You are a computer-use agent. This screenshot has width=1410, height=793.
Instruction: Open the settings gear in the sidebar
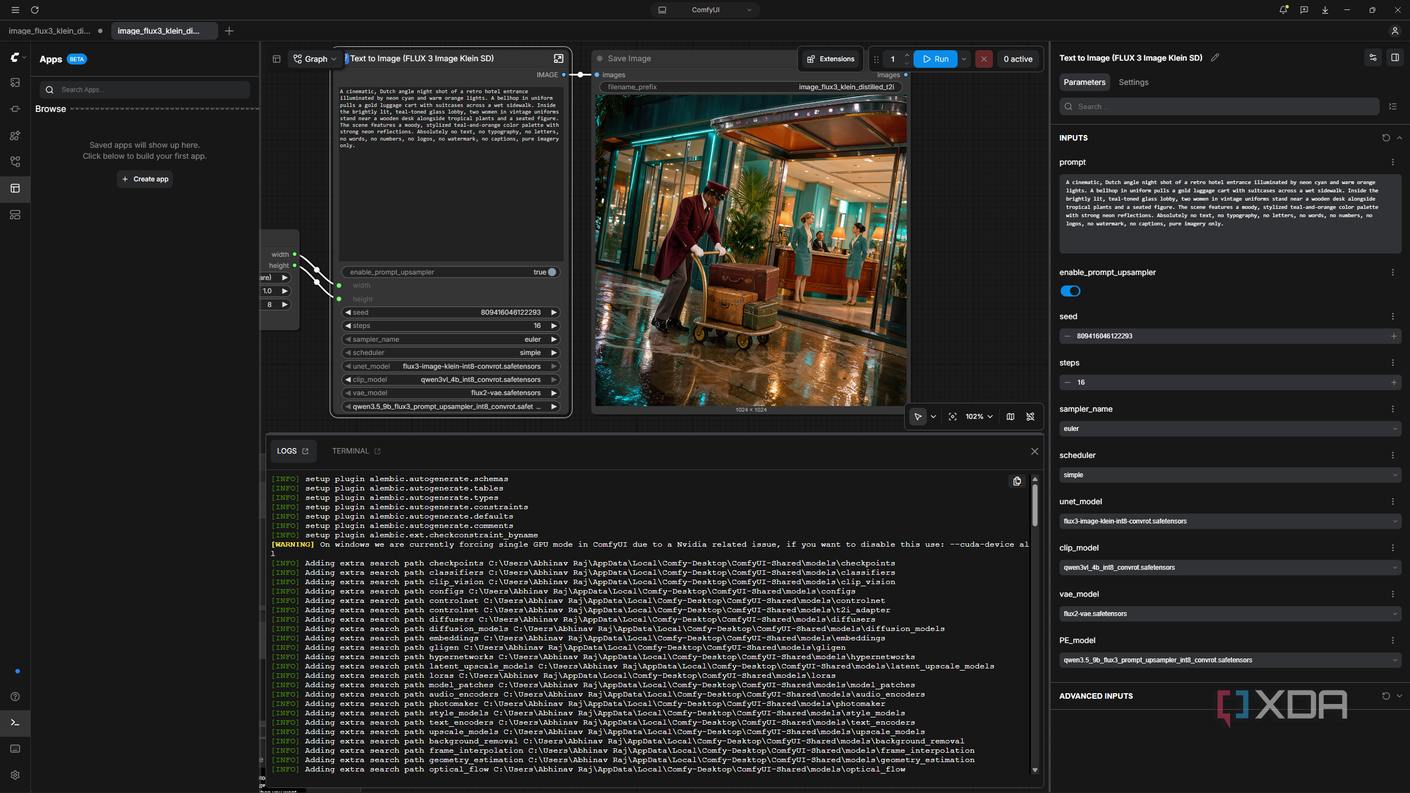[15, 775]
